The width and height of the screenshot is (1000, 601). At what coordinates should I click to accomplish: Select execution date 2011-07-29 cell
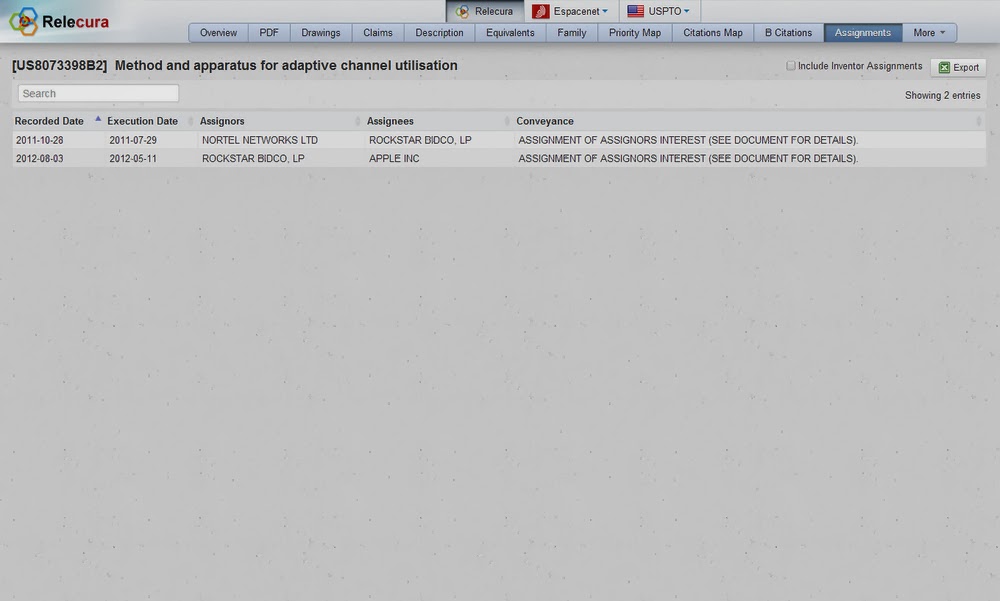pyautogui.click(x=133, y=140)
